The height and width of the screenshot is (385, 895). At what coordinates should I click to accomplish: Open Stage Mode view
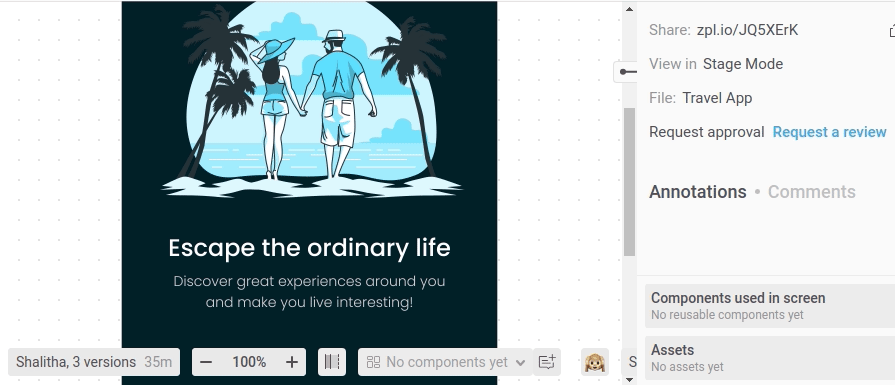coord(743,64)
